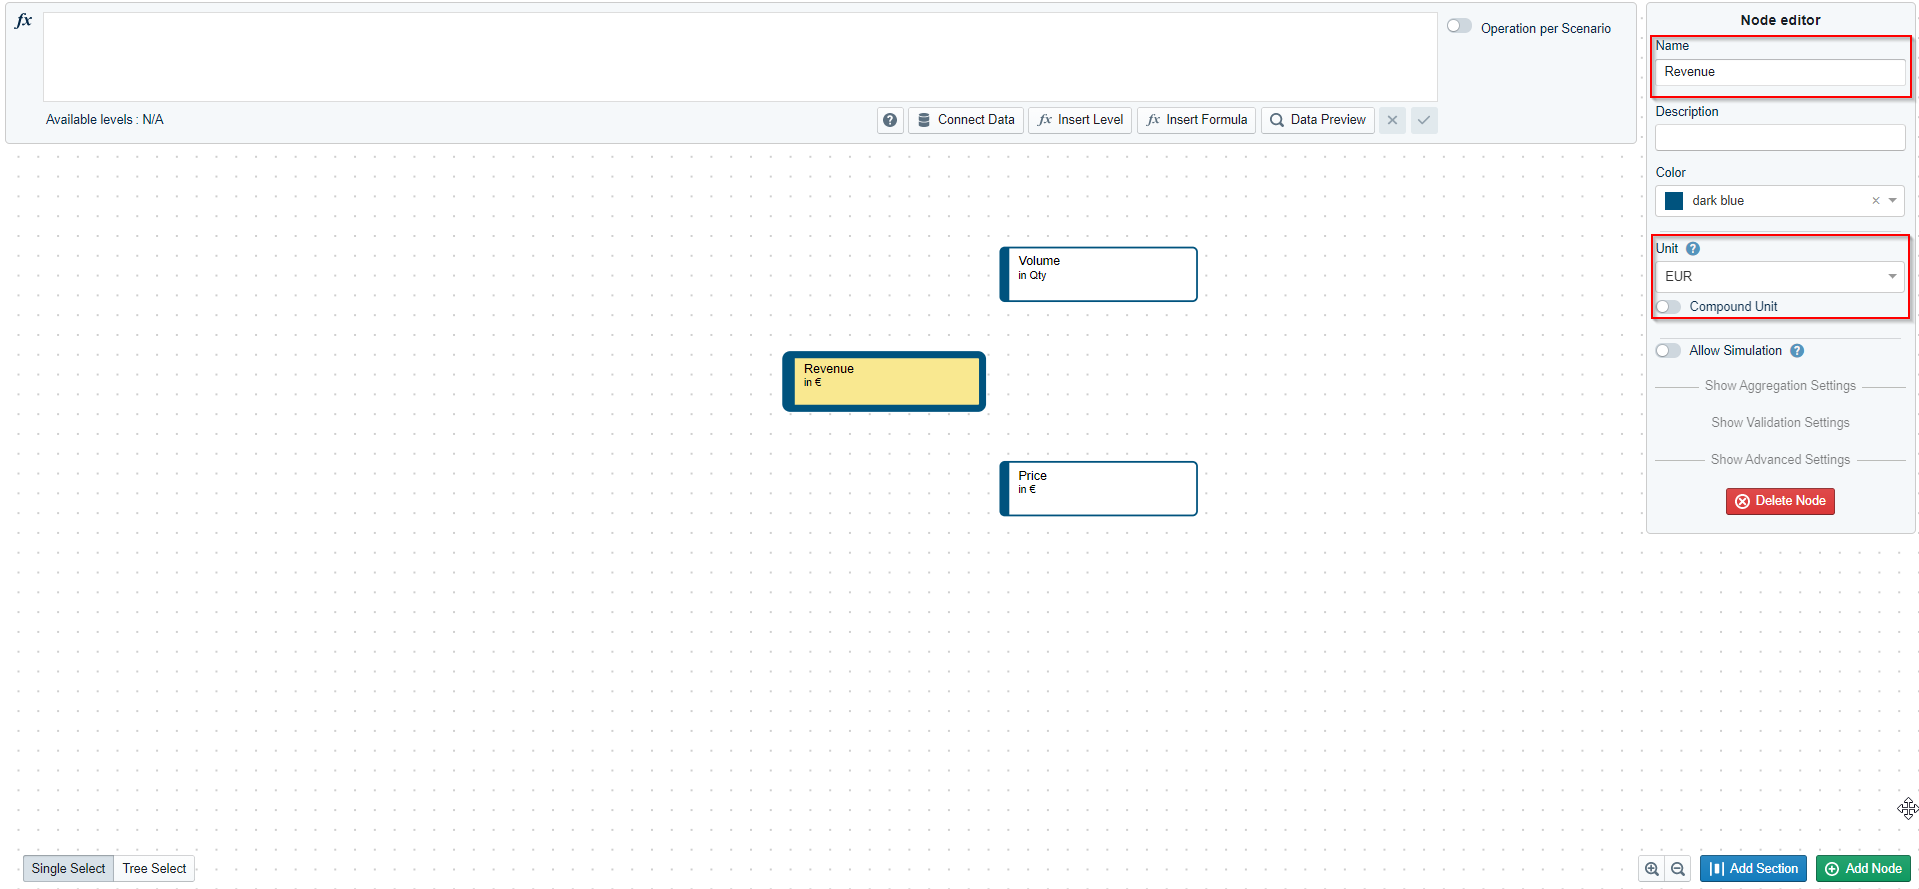Turn on Compound Unit switch
Viewport: 1919px width, 889px height.
[x=1668, y=307]
